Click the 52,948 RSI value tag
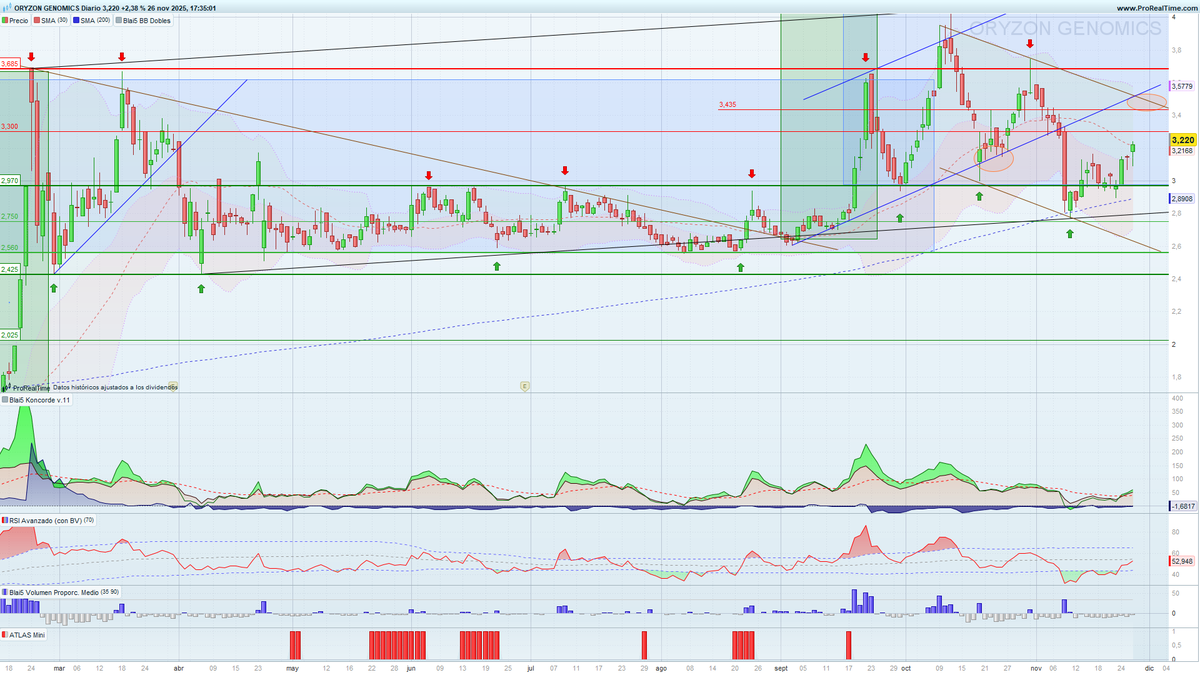 click(x=1182, y=561)
